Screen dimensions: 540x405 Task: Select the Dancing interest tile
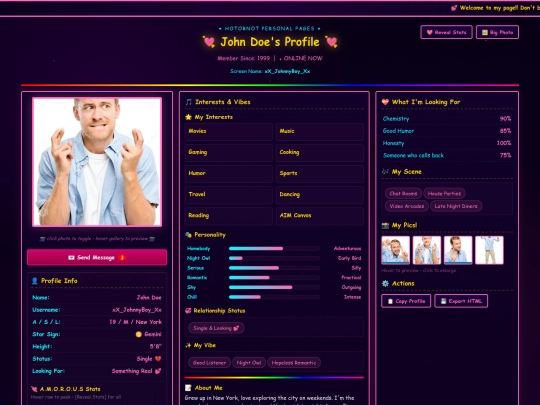[x=320, y=194]
